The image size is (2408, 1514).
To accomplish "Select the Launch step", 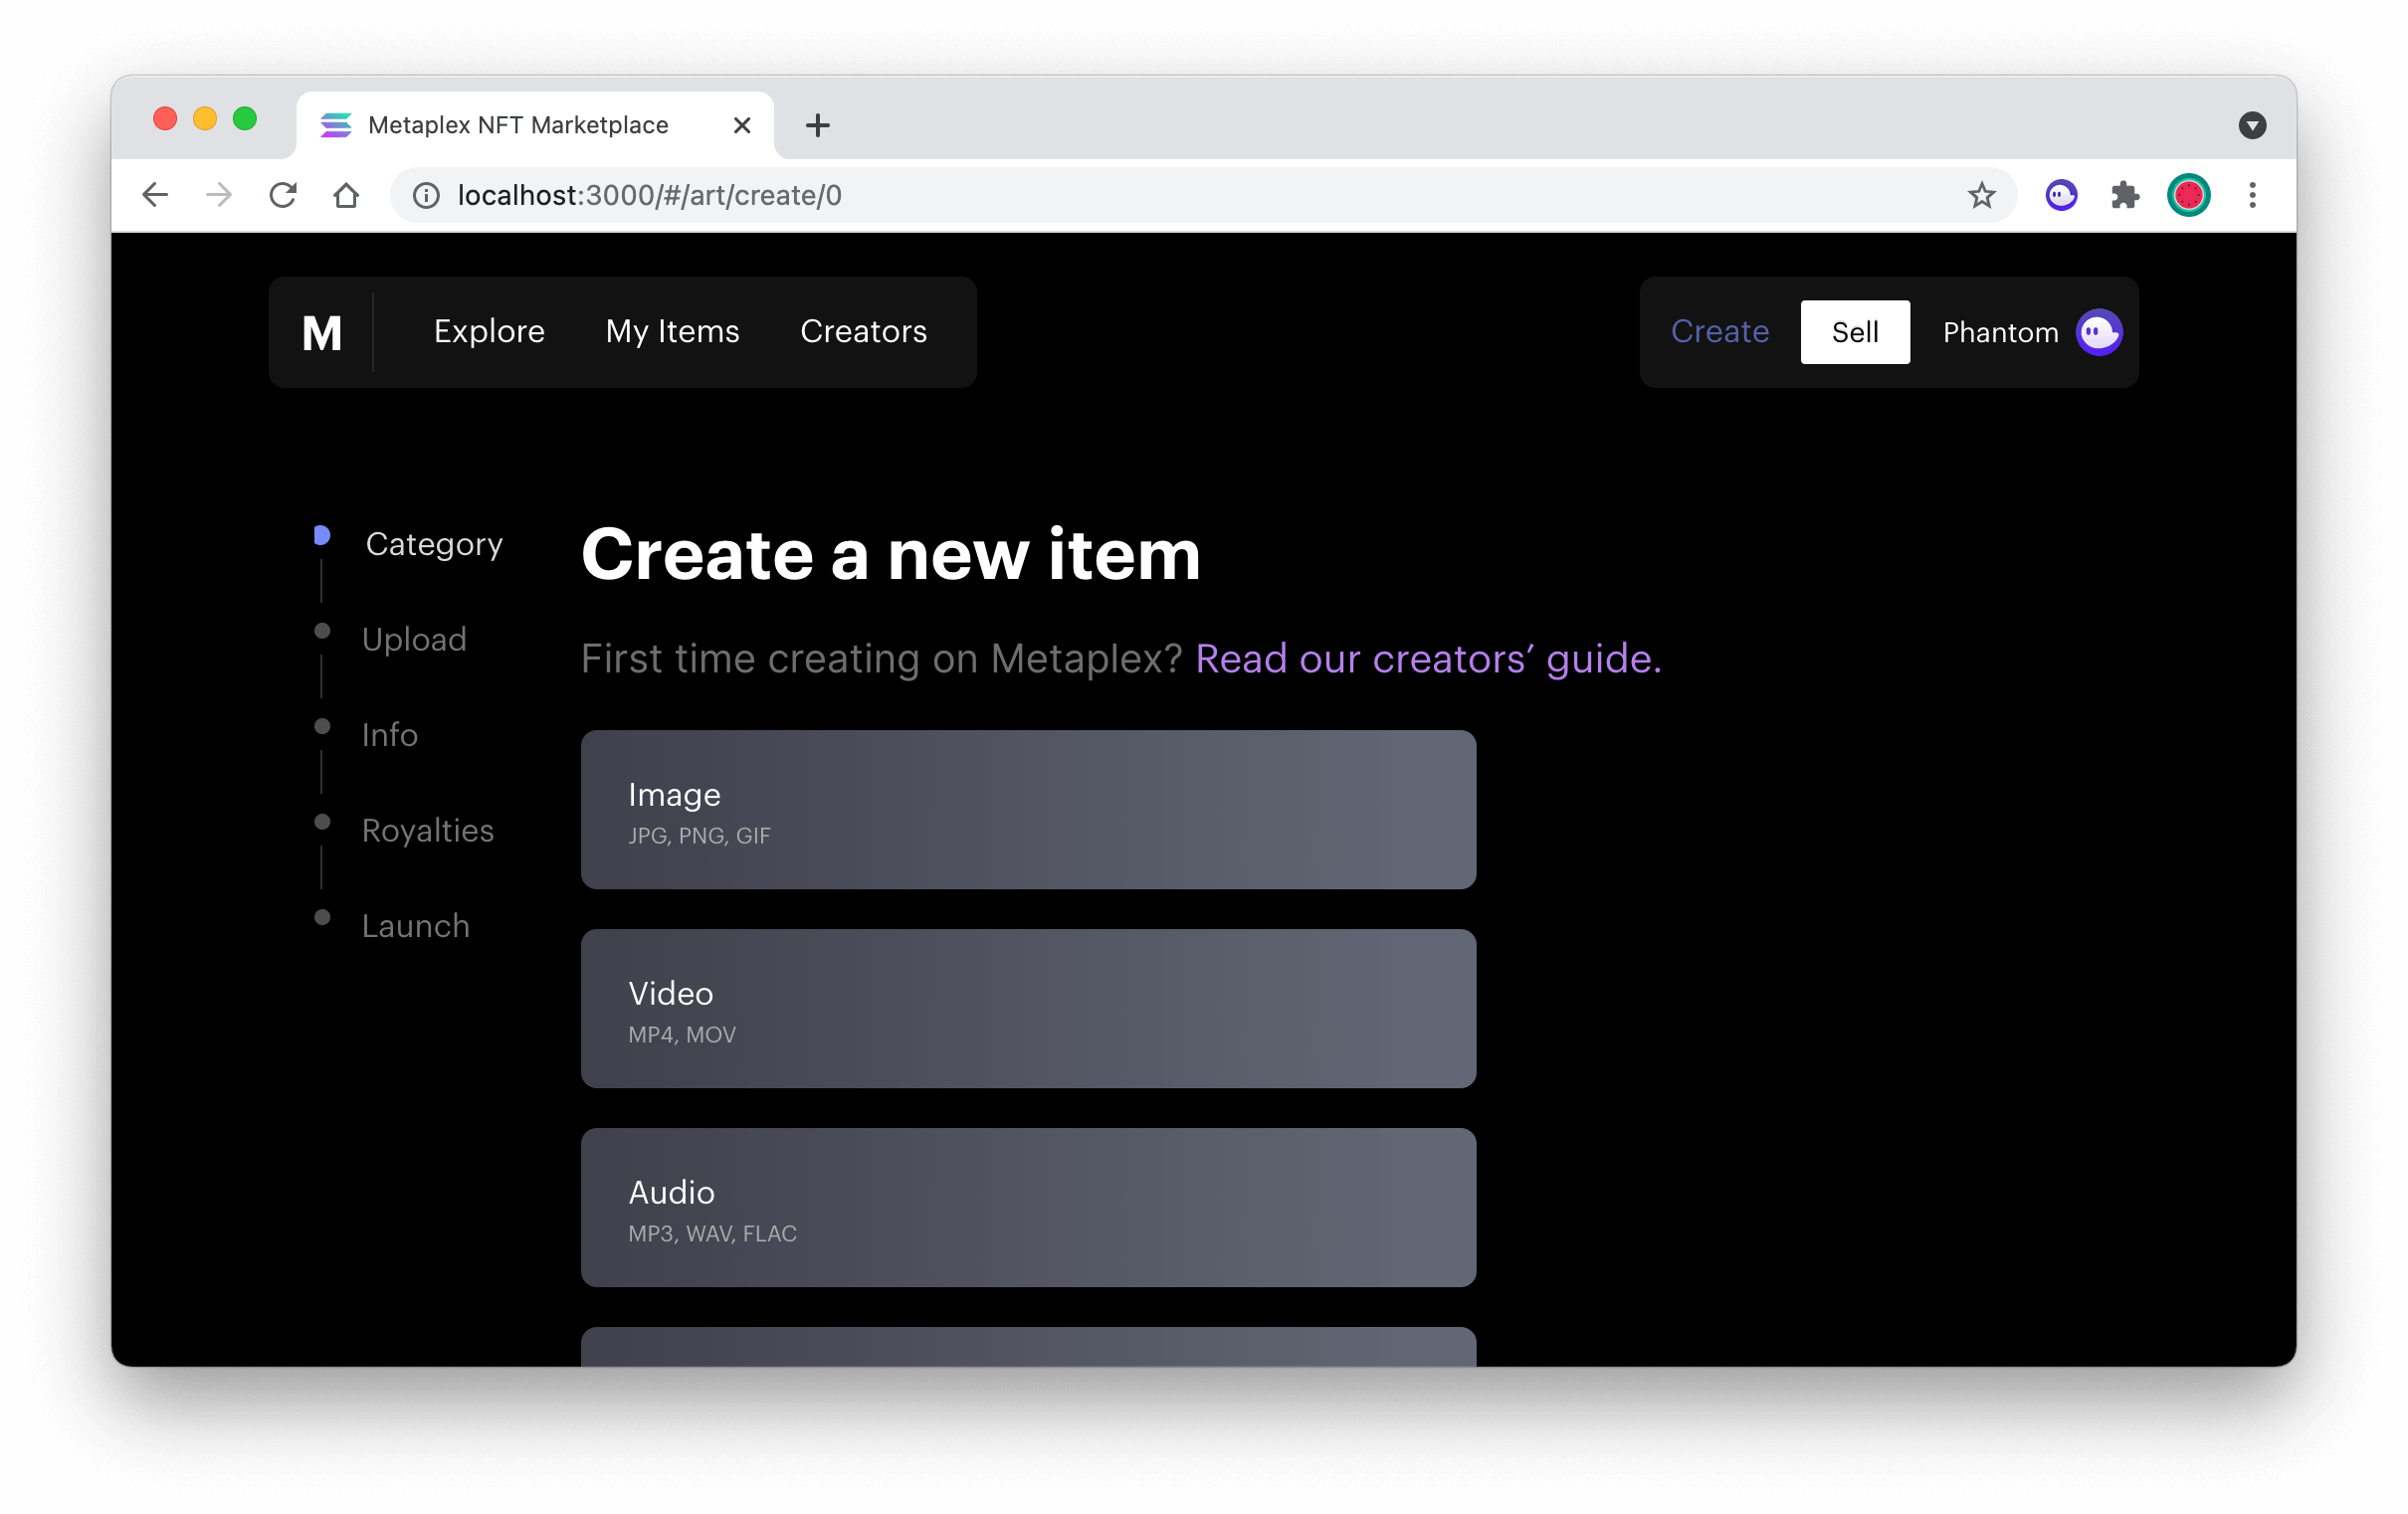I will 415,926.
